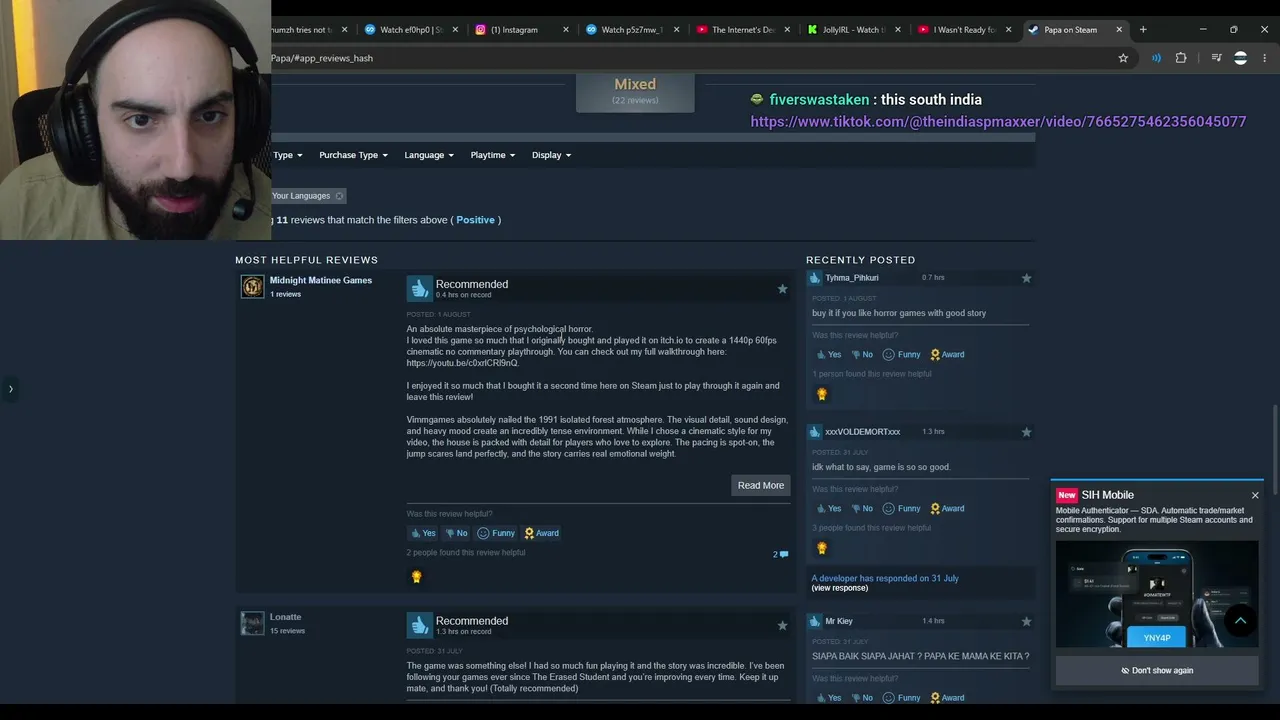Bookmark this page with the address-bar star
Viewport: 1280px width, 720px height.
[x=1123, y=58]
